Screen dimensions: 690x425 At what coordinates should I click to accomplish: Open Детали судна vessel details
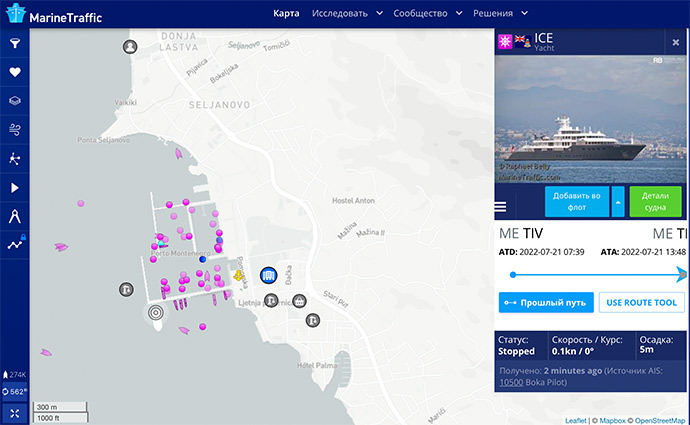pos(655,202)
